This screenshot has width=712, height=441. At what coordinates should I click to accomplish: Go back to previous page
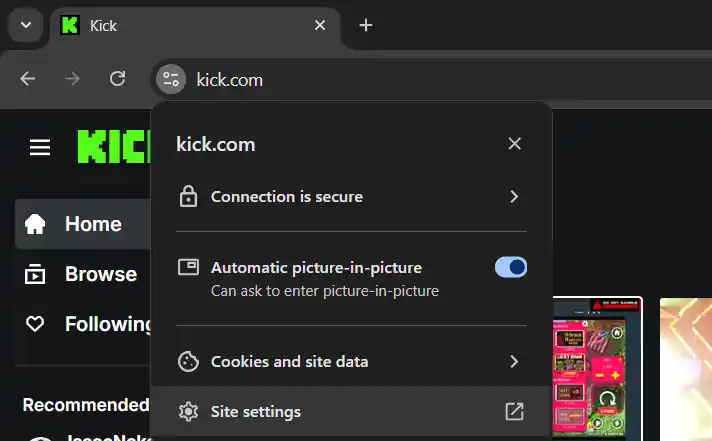[x=28, y=79]
